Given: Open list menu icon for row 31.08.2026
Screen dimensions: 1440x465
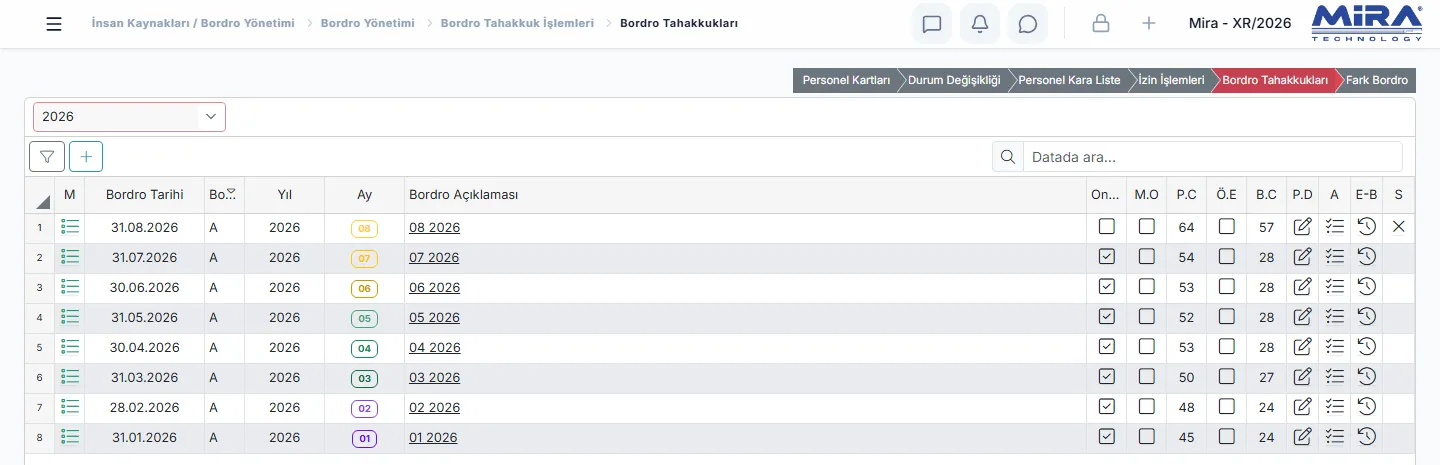Looking at the screenshot, I should pos(70,227).
